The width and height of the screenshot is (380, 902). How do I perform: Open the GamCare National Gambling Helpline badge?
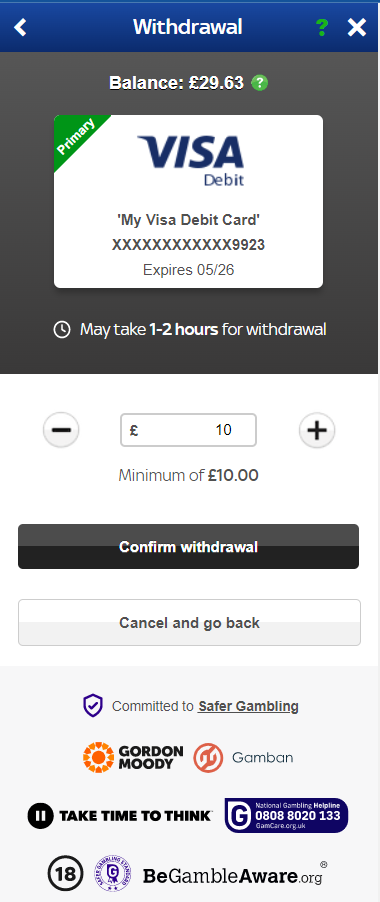coord(286,815)
